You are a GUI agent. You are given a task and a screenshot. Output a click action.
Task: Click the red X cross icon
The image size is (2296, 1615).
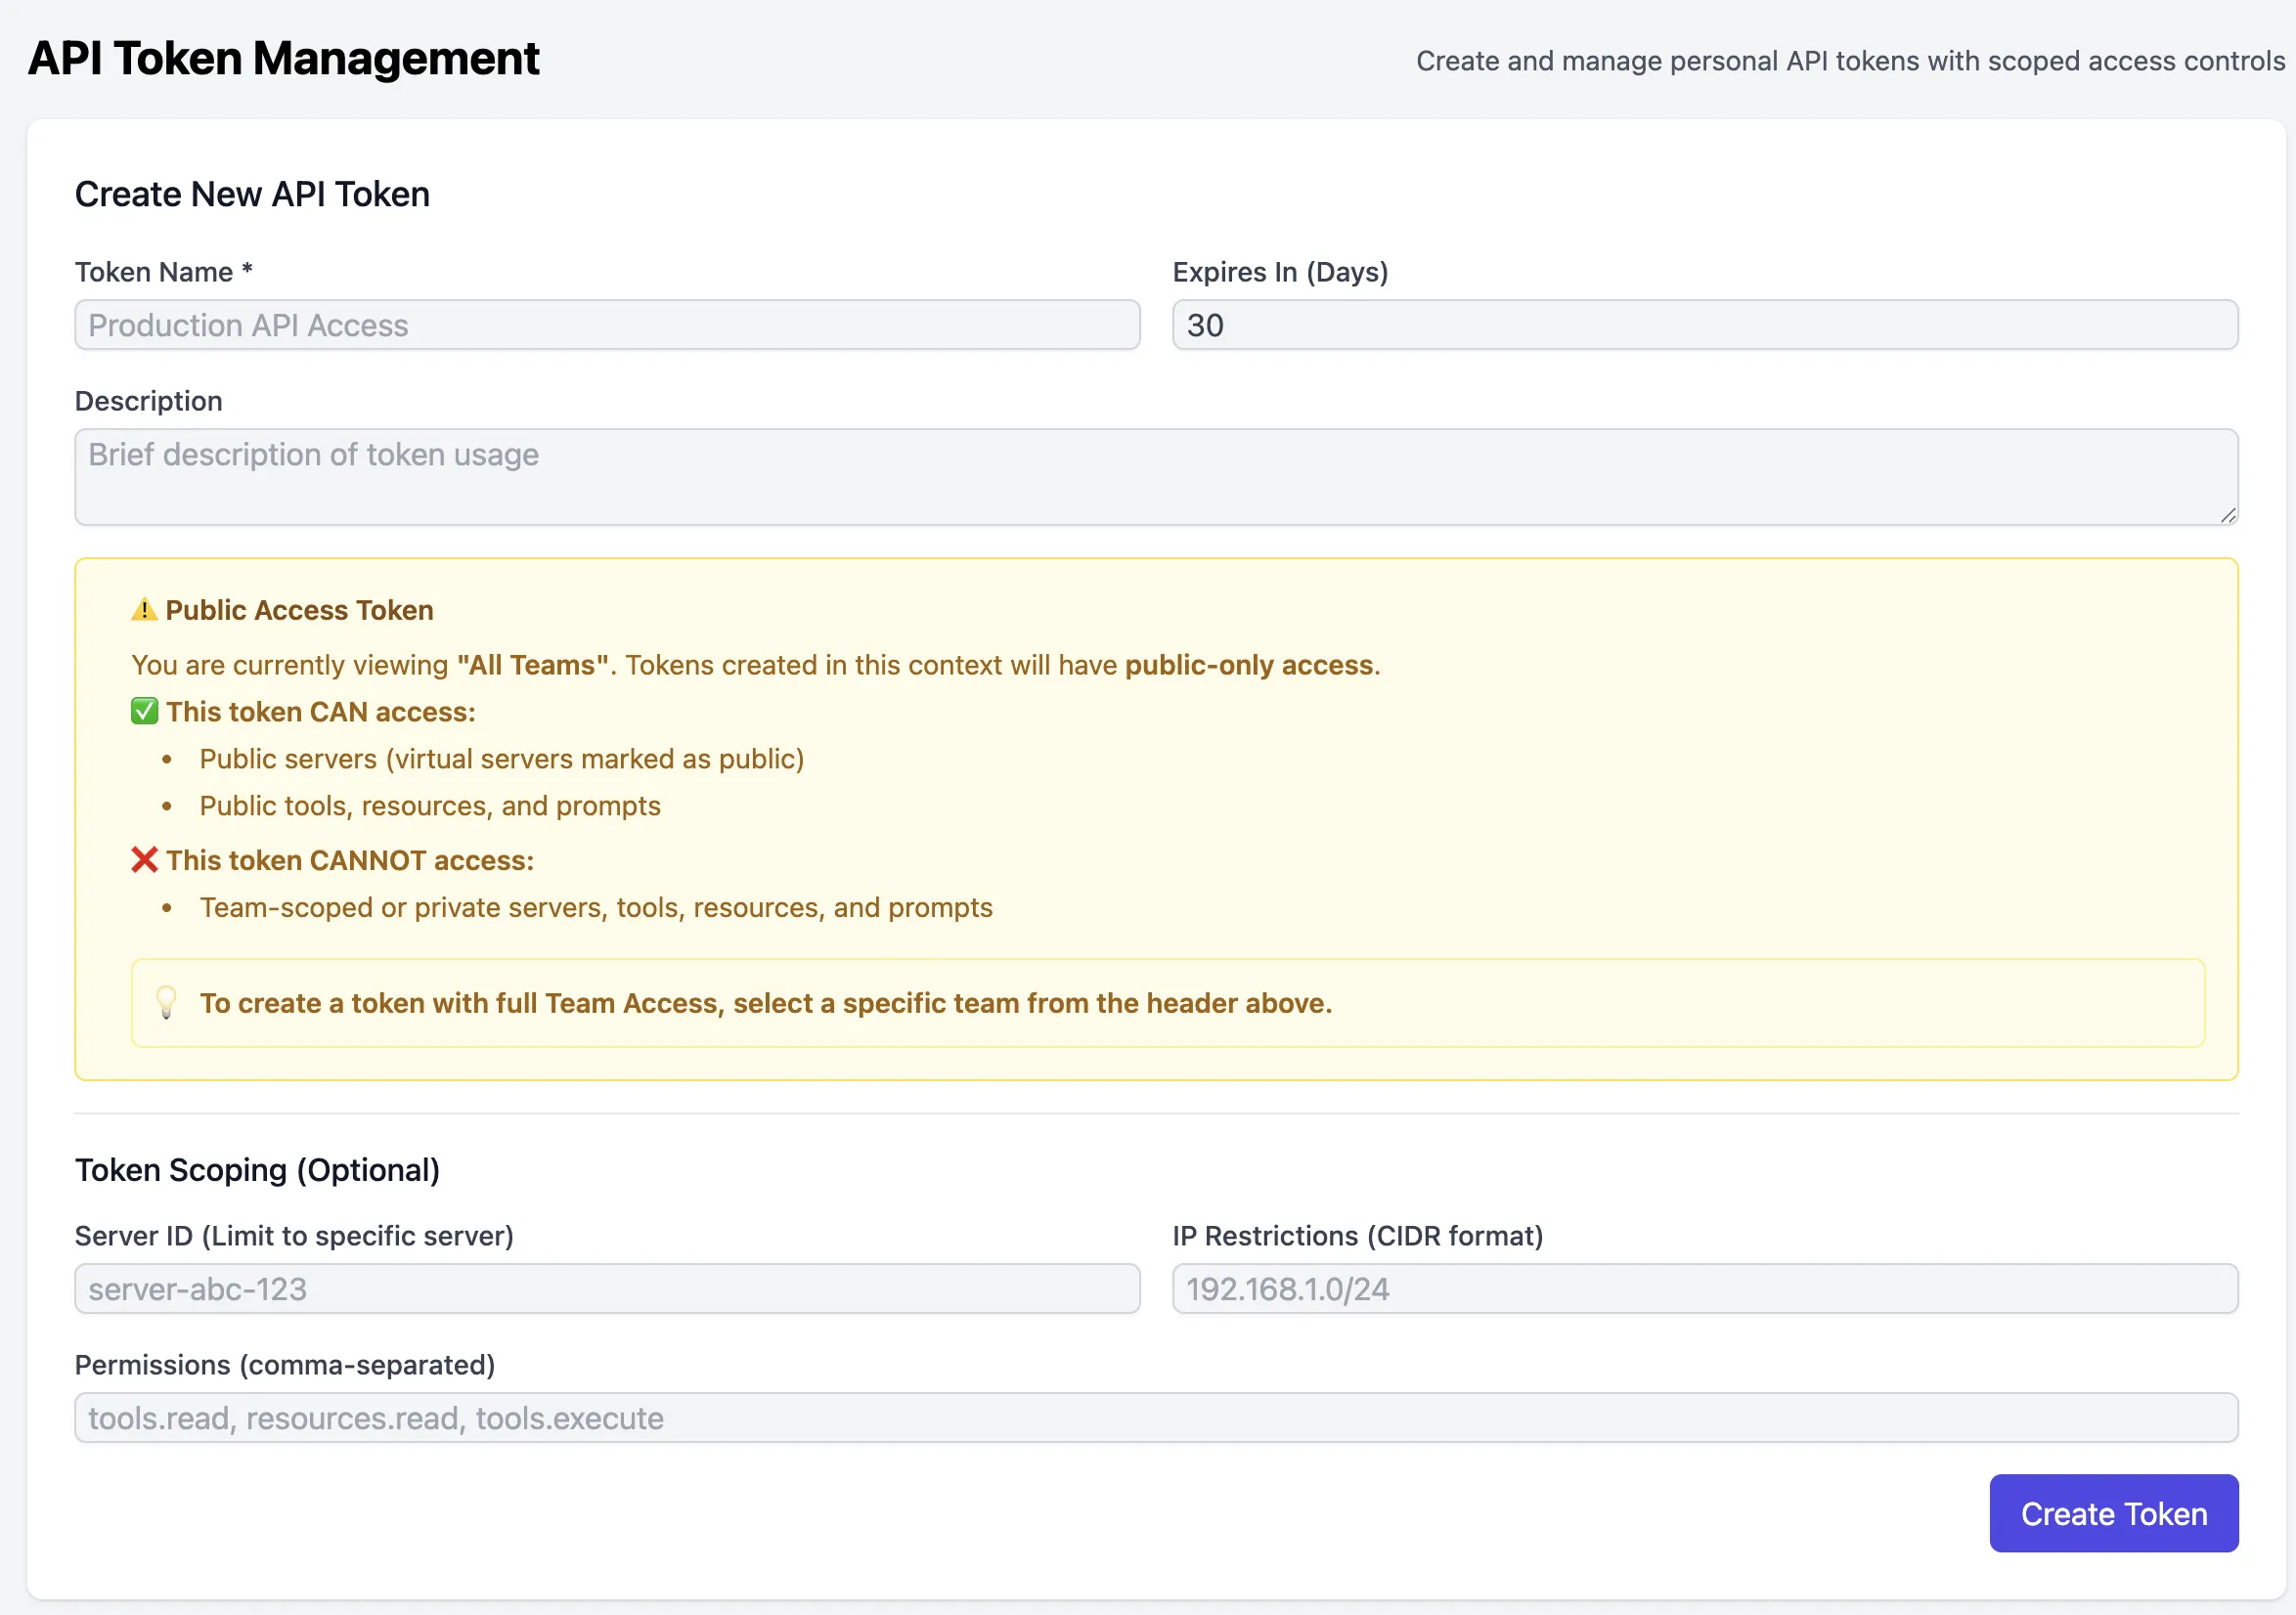[x=144, y=859]
